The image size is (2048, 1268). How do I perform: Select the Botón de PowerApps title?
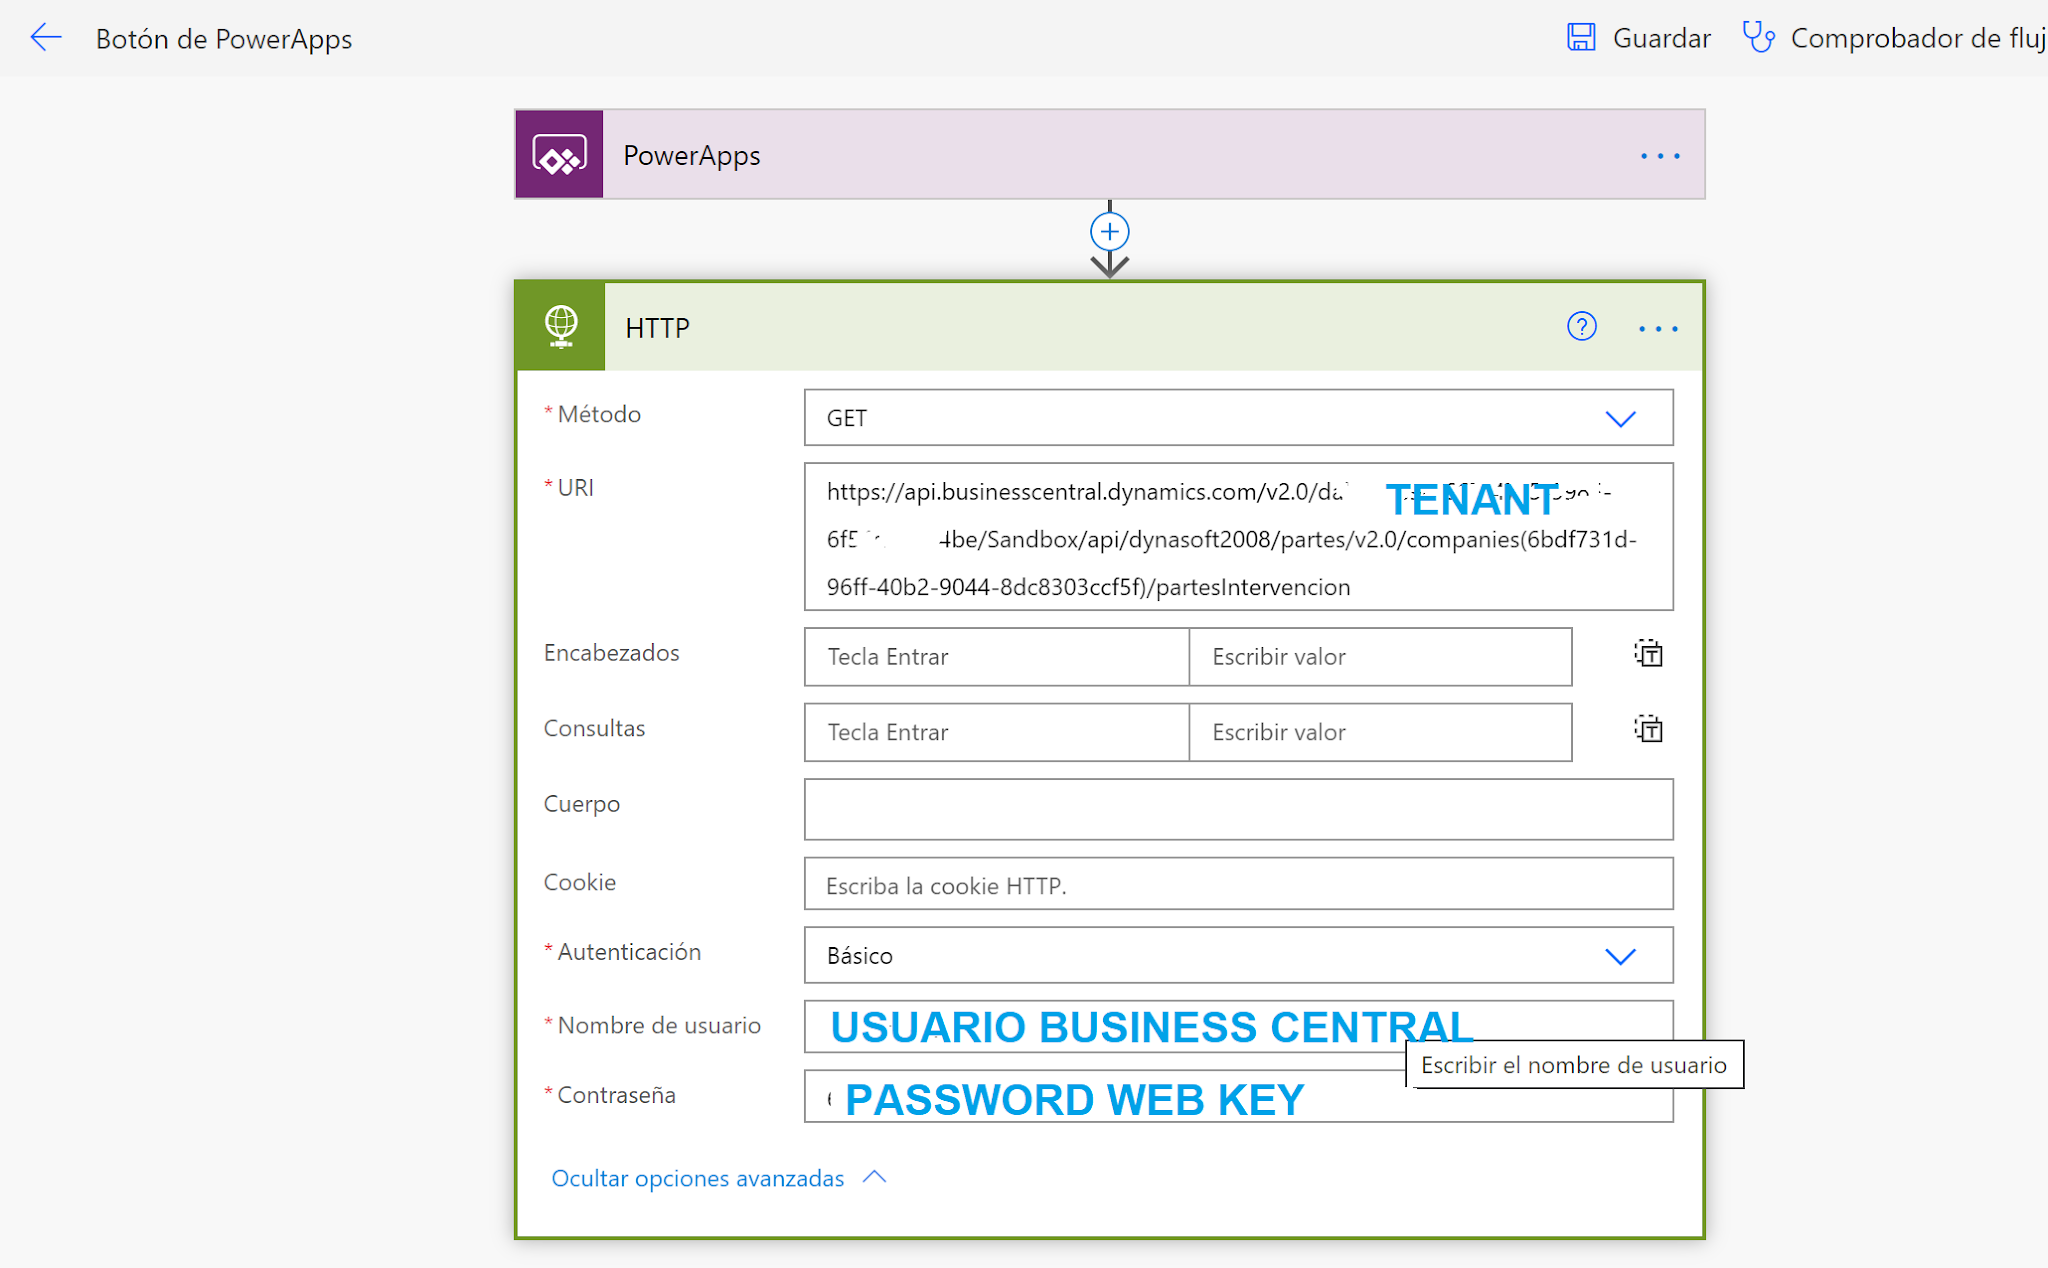point(224,40)
